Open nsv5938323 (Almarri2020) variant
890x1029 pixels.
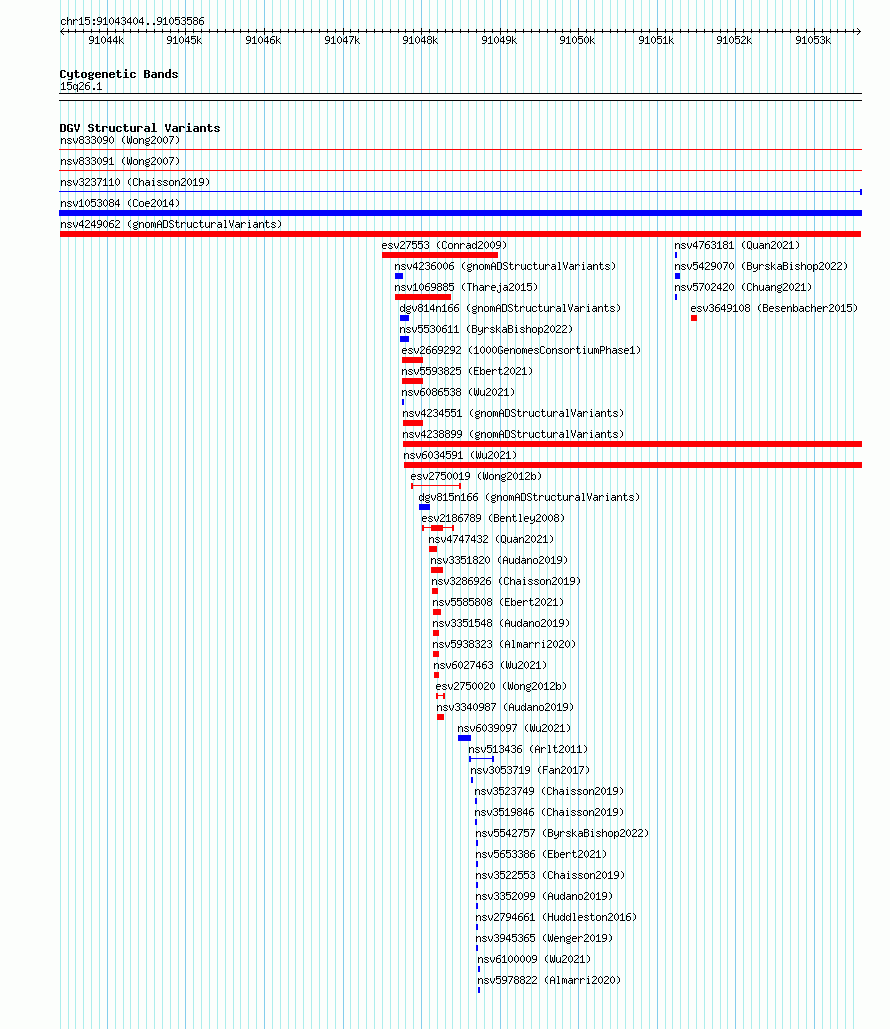click(x=504, y=644)
